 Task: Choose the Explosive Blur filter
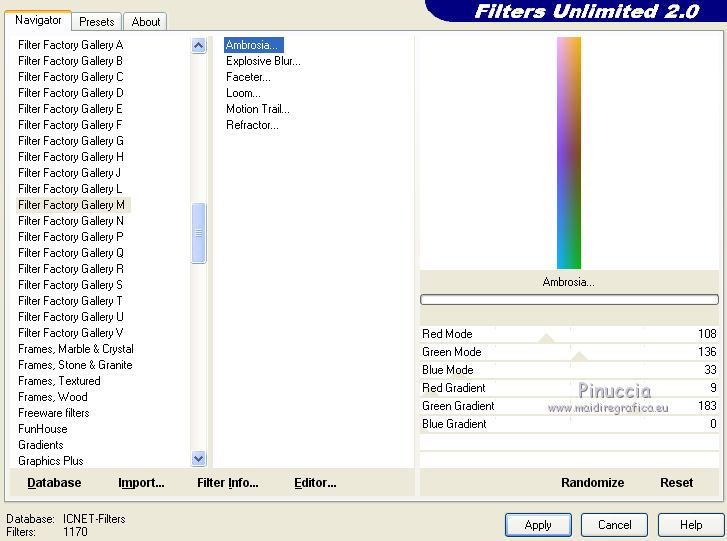tap(263, 61)
